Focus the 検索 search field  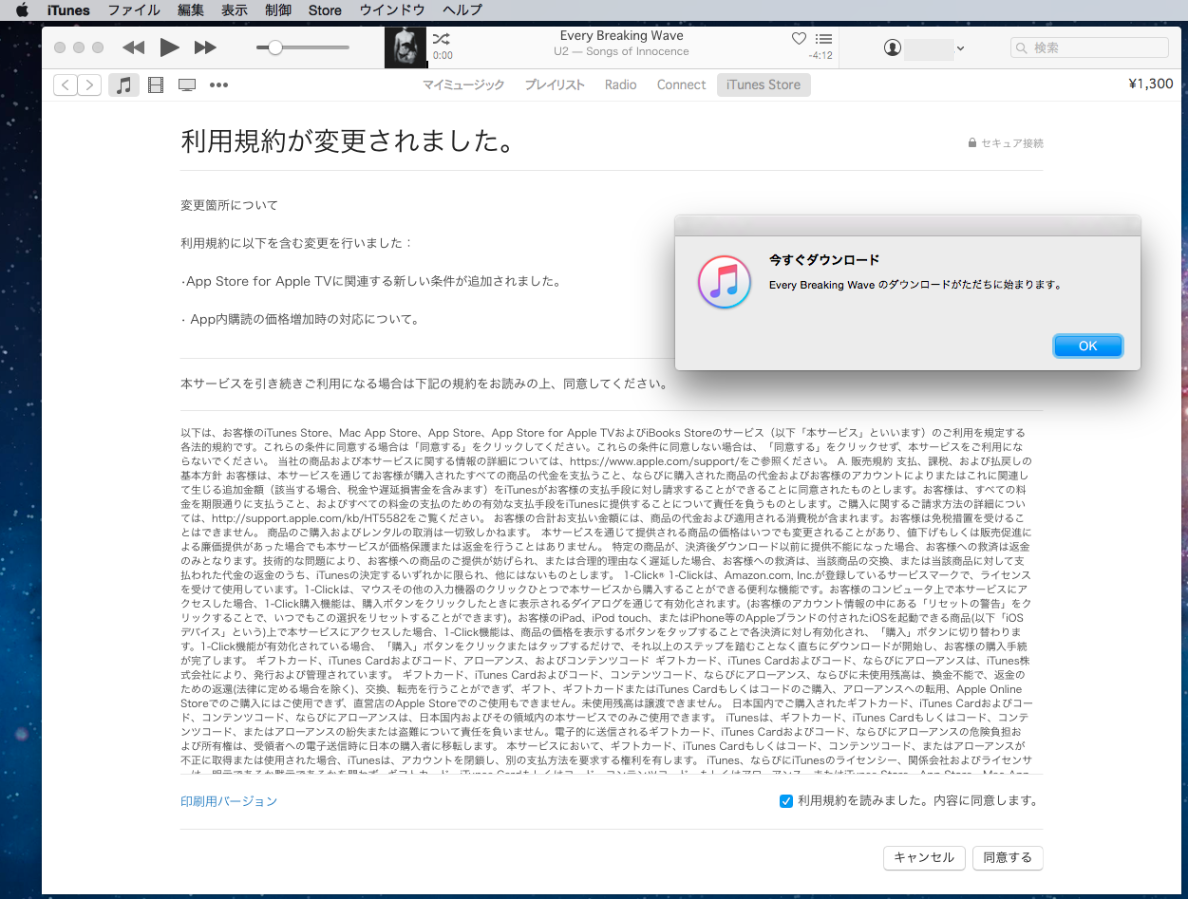(x=1090, y=48)
